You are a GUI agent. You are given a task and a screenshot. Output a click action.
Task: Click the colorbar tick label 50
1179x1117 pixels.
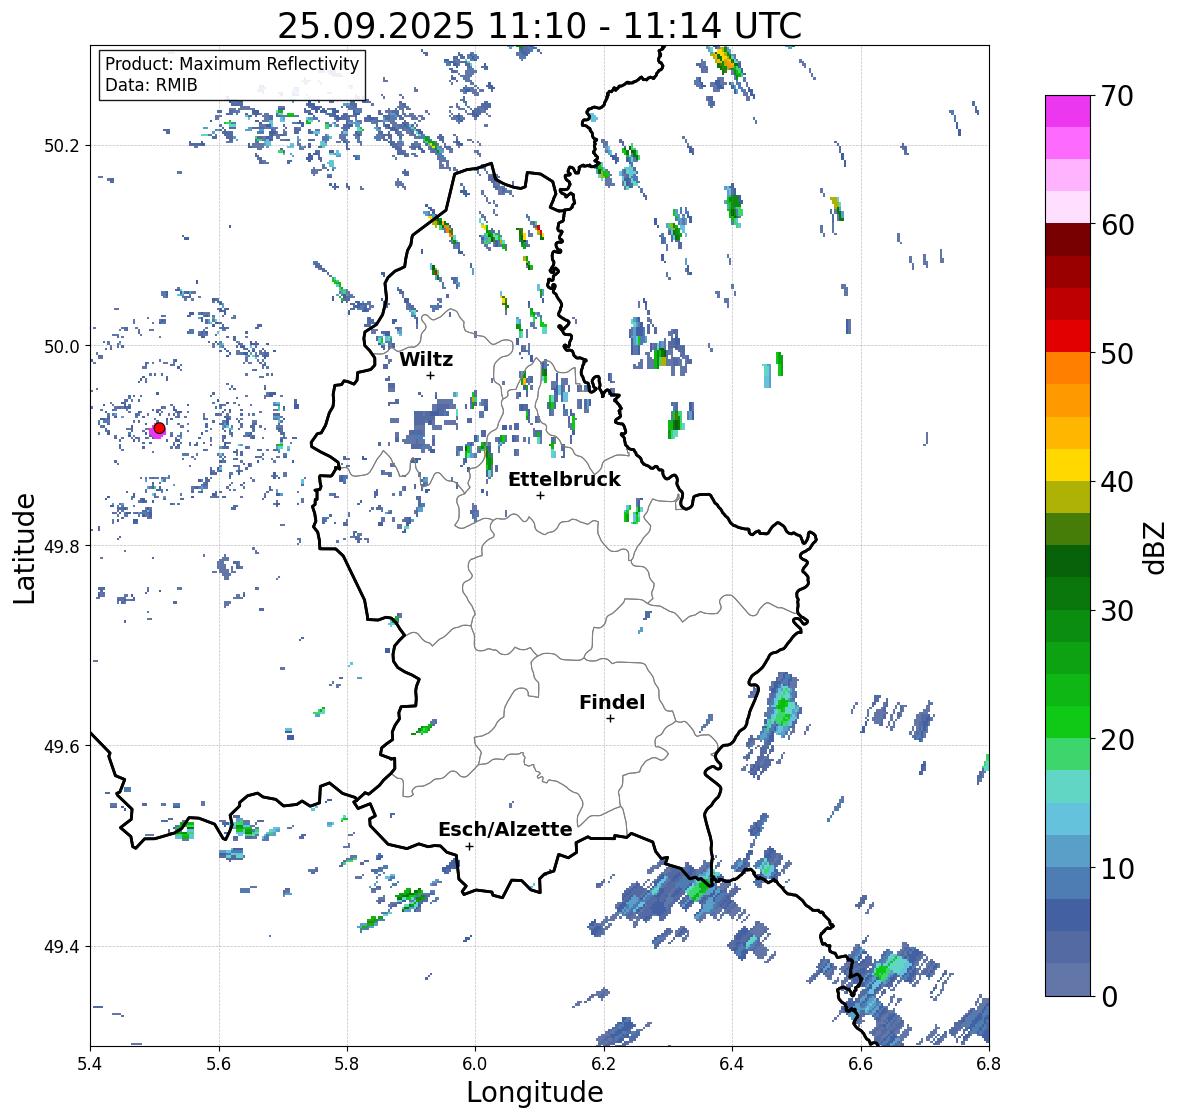click(1117, 353)
